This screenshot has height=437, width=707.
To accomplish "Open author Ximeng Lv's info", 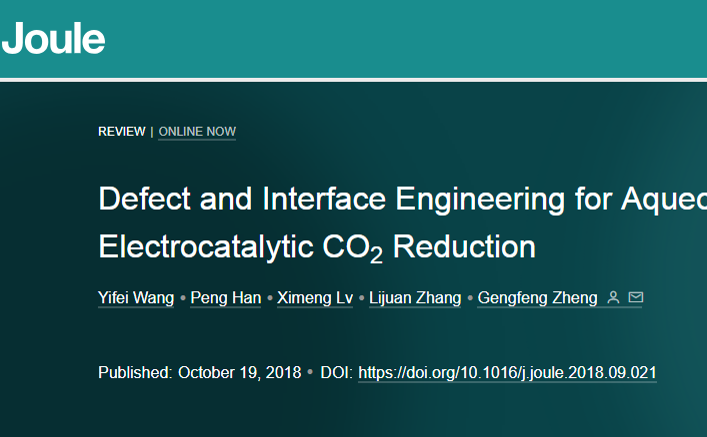I will 314,298.
